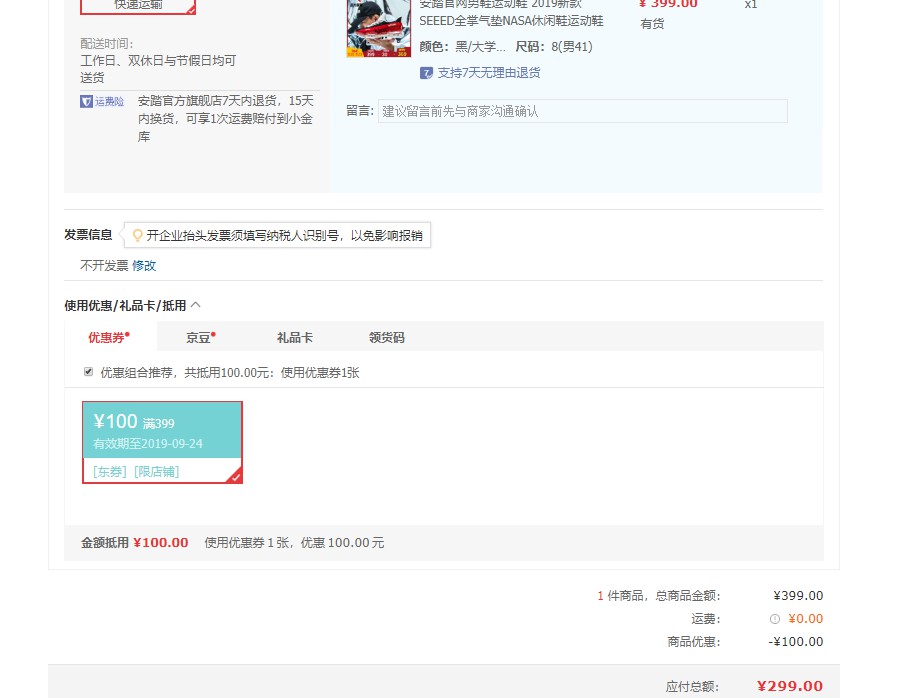Click the 运费险 label text
This screenshot has height=698, width=915.
point(109,102)
